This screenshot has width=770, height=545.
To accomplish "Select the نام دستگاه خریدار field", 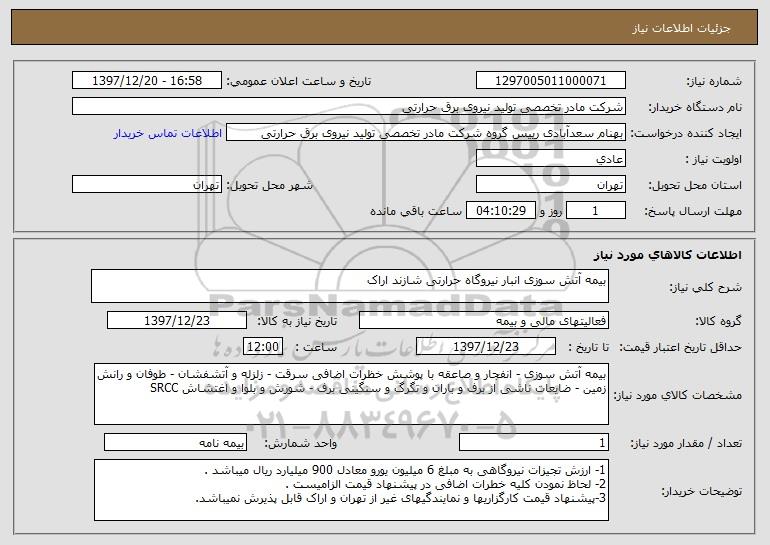I will coord(349,107).
